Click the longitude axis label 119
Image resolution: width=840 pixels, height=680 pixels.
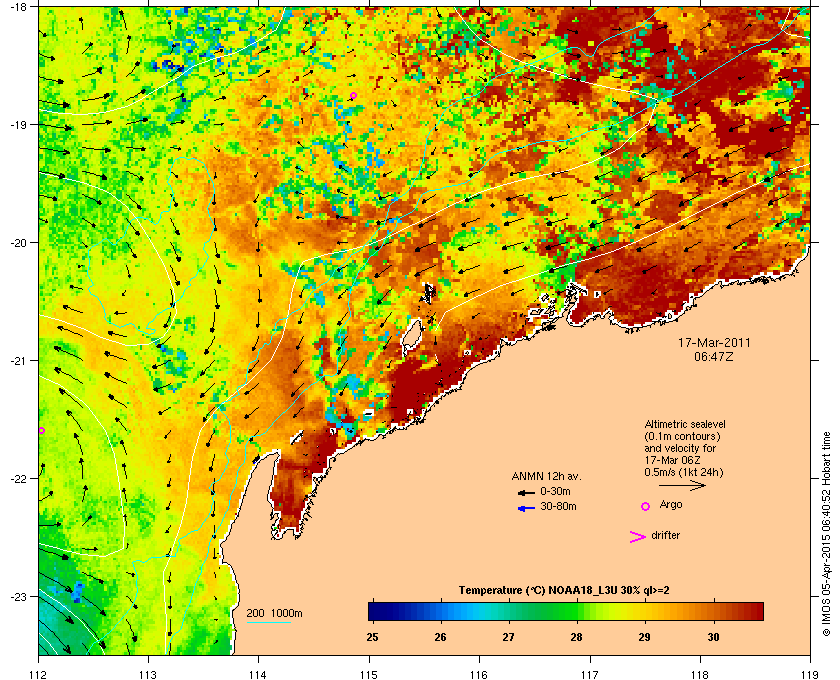pyautogui.click(x=810, y=674)
